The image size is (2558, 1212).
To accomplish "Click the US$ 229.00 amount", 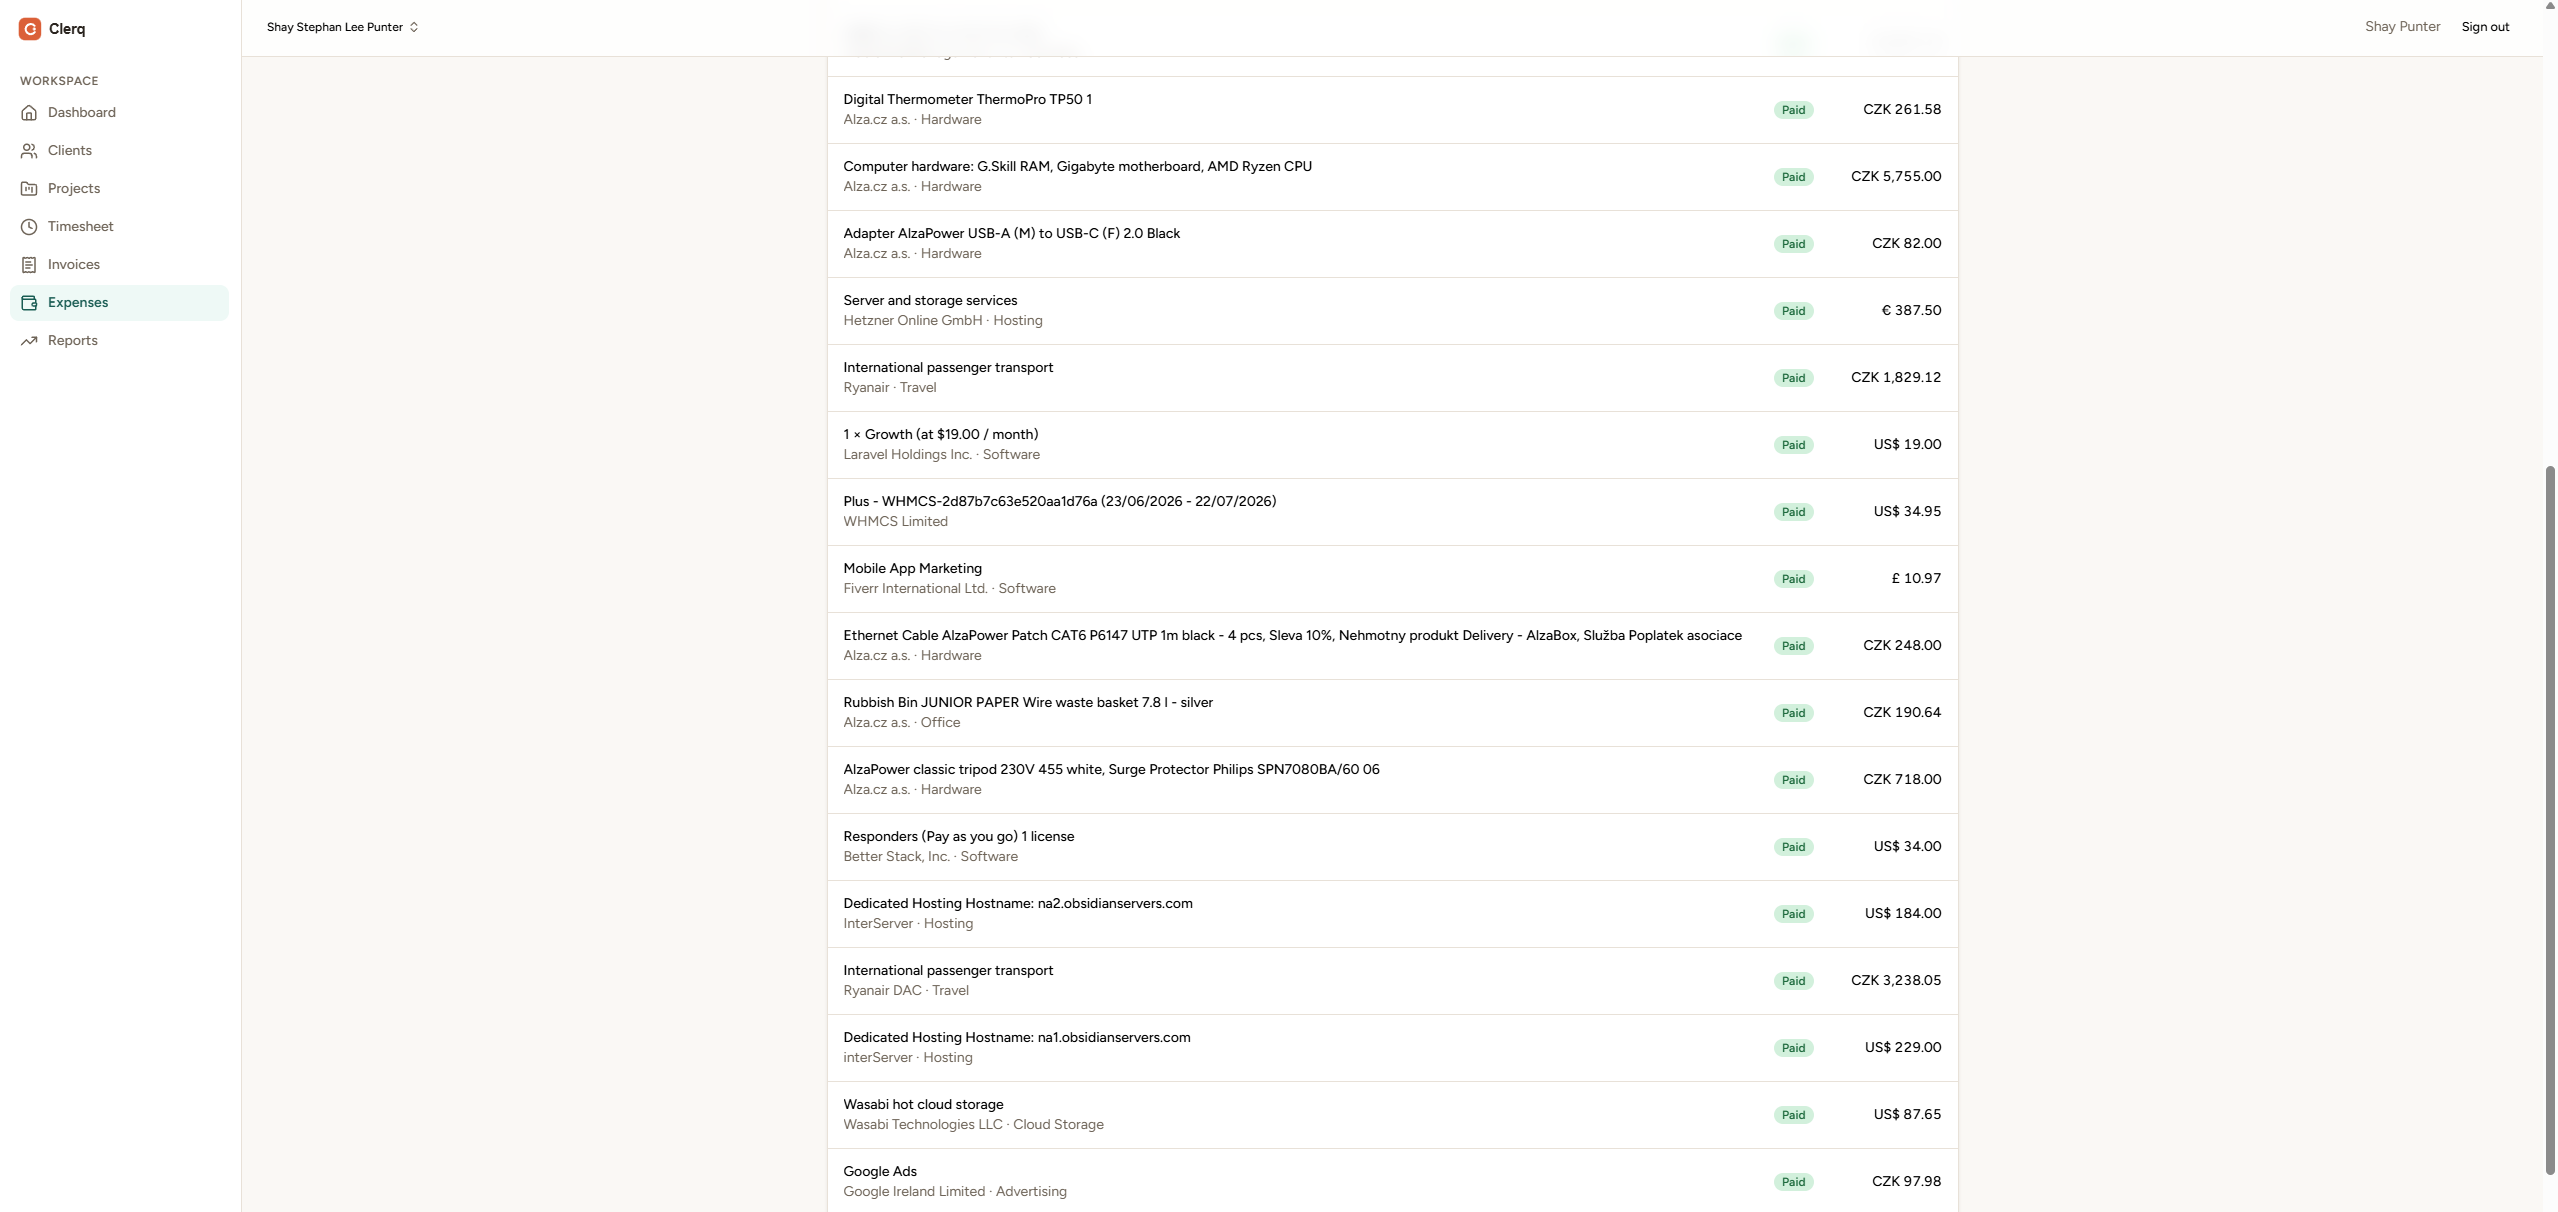I will [1903, 1048].
